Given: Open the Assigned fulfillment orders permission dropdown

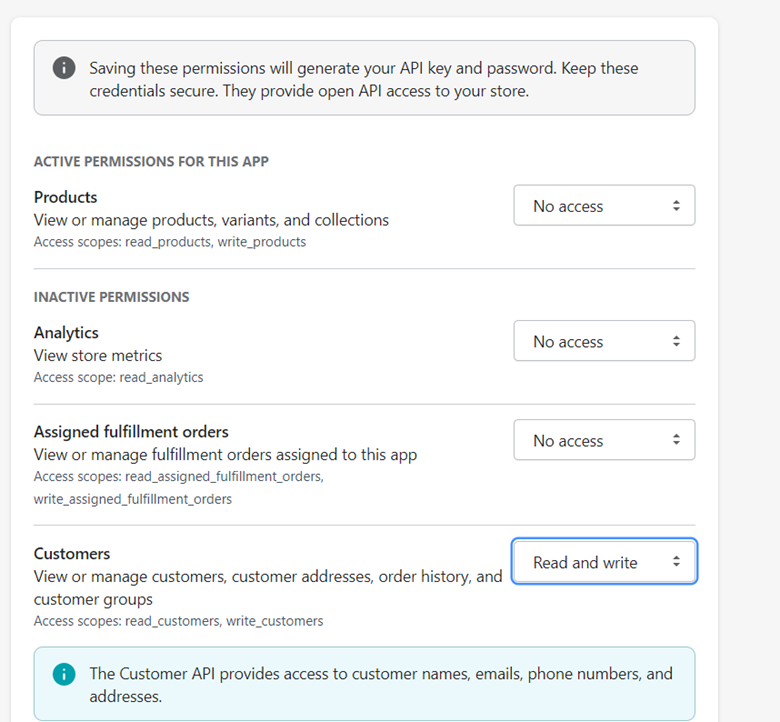Looking at the screenshot, I should point(604,440).
